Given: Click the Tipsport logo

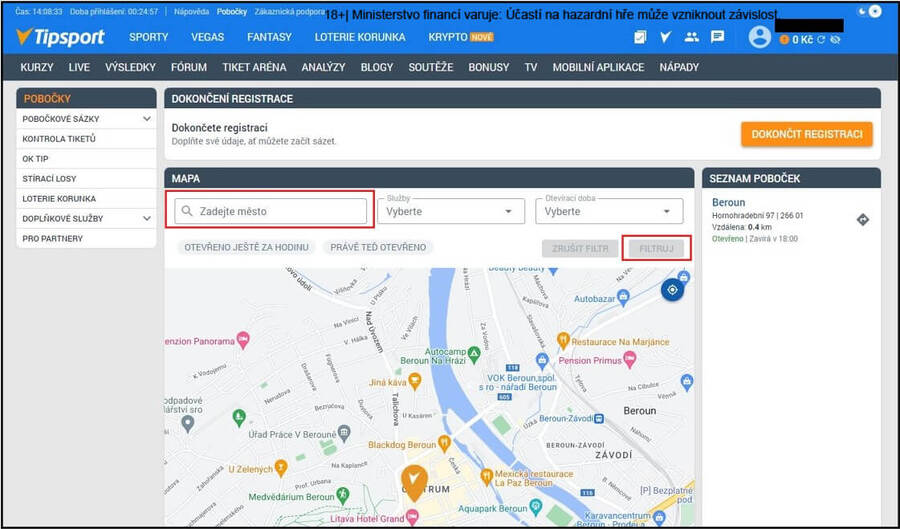Looking at the screenshot, I should coord(60,37).
